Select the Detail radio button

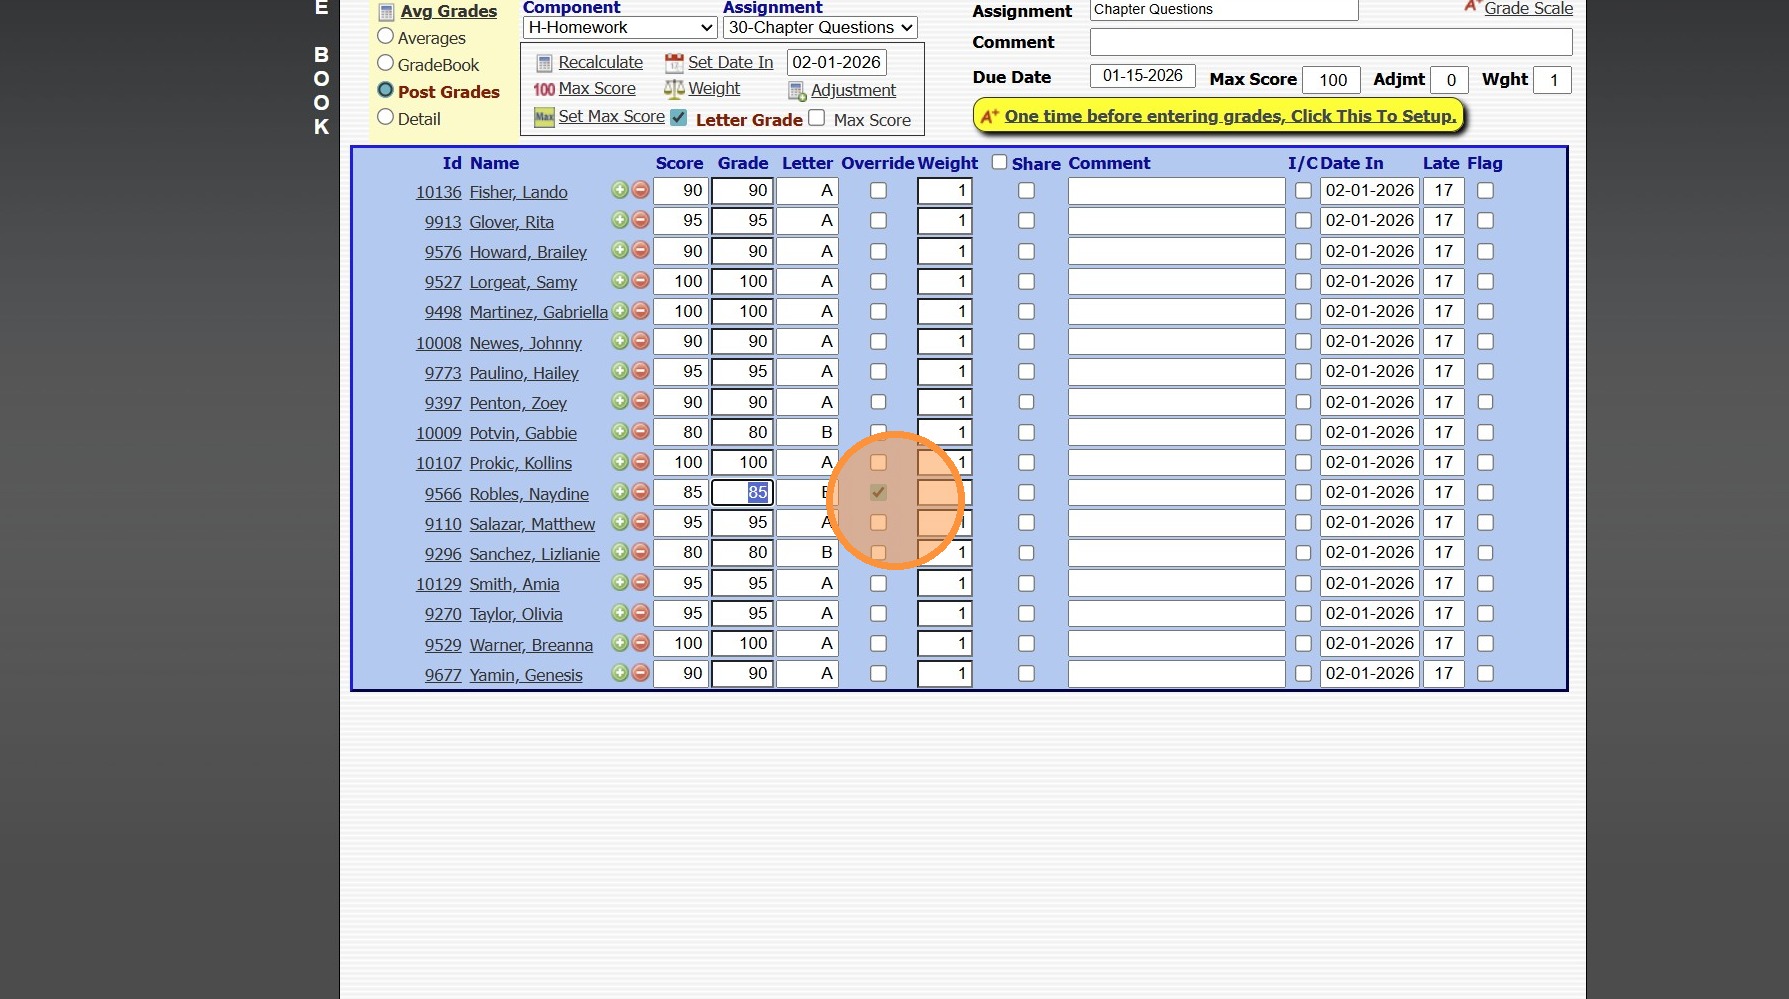pyautogui.click(x=385, y=117)
